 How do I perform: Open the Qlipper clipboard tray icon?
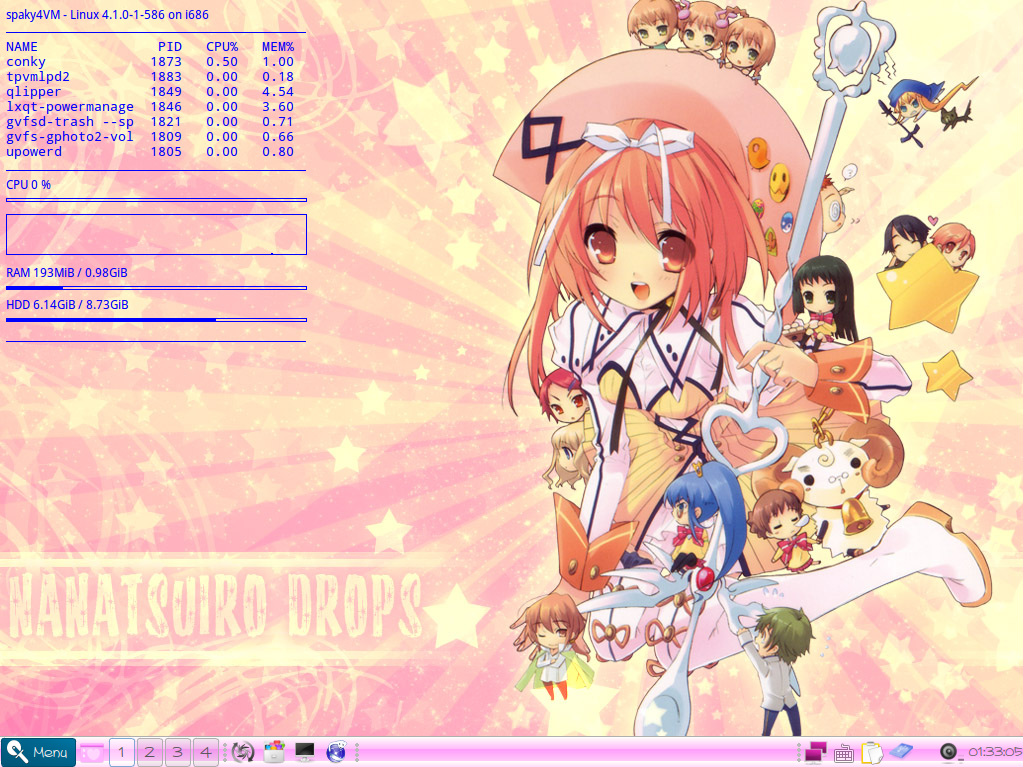872,753
